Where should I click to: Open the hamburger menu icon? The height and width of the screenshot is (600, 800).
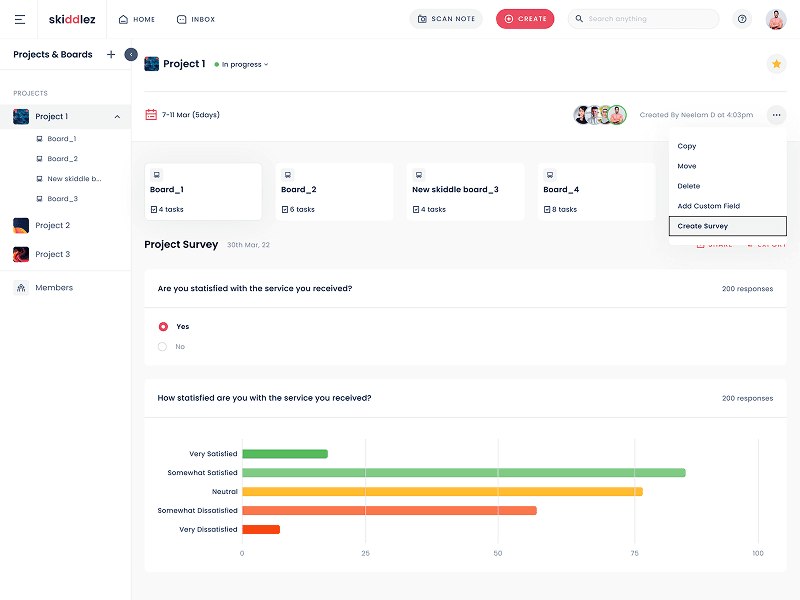click(x=20, y=19)
